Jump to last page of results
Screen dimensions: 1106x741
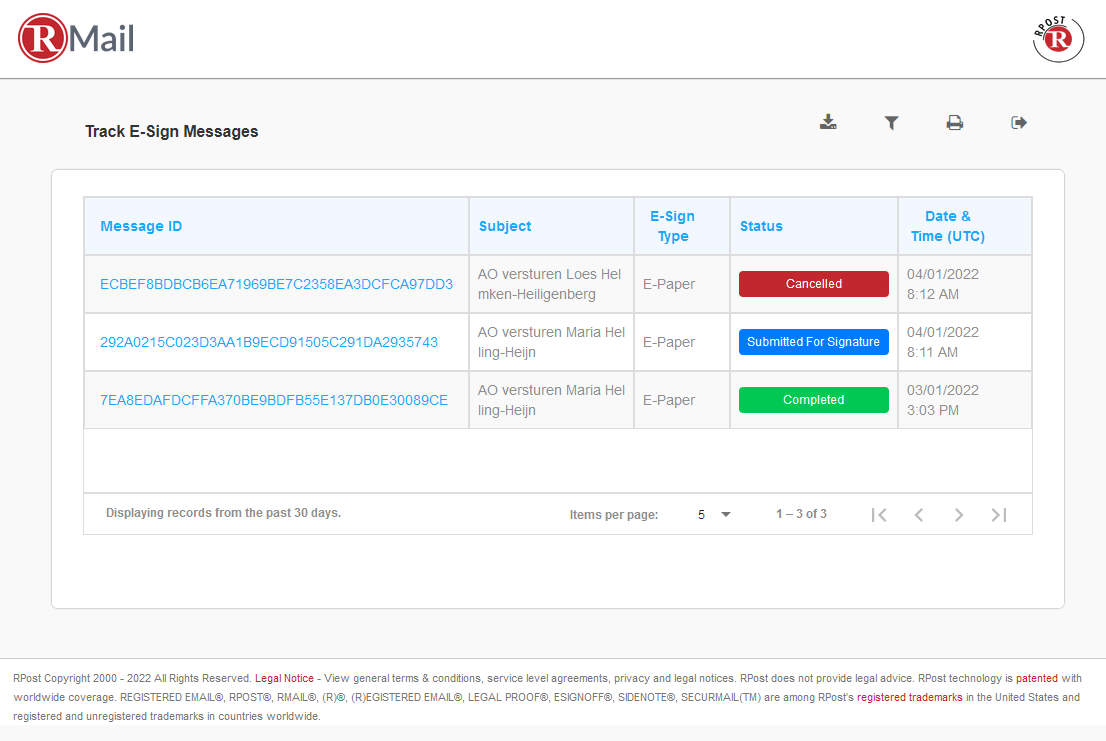click(998, 515)
